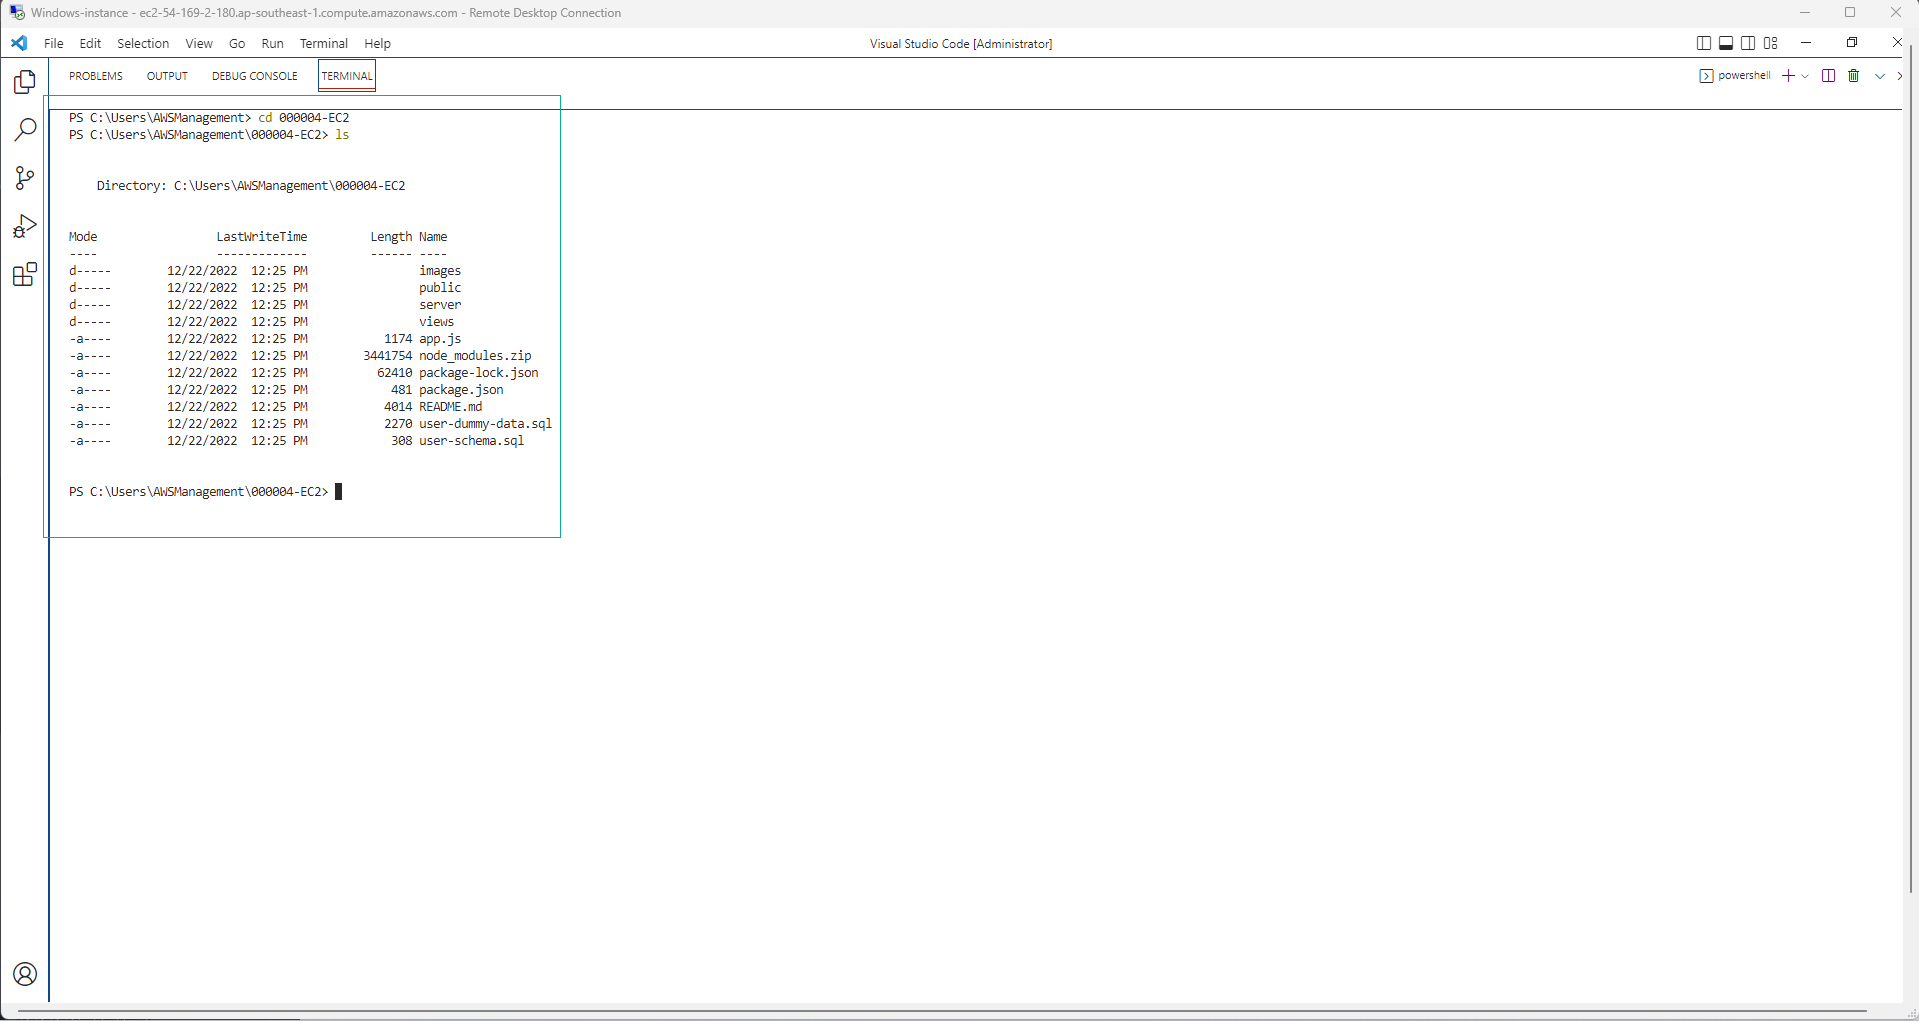Open the Go menu
This screenshot has width=1919, height=1021.
[x=237, y=43]
